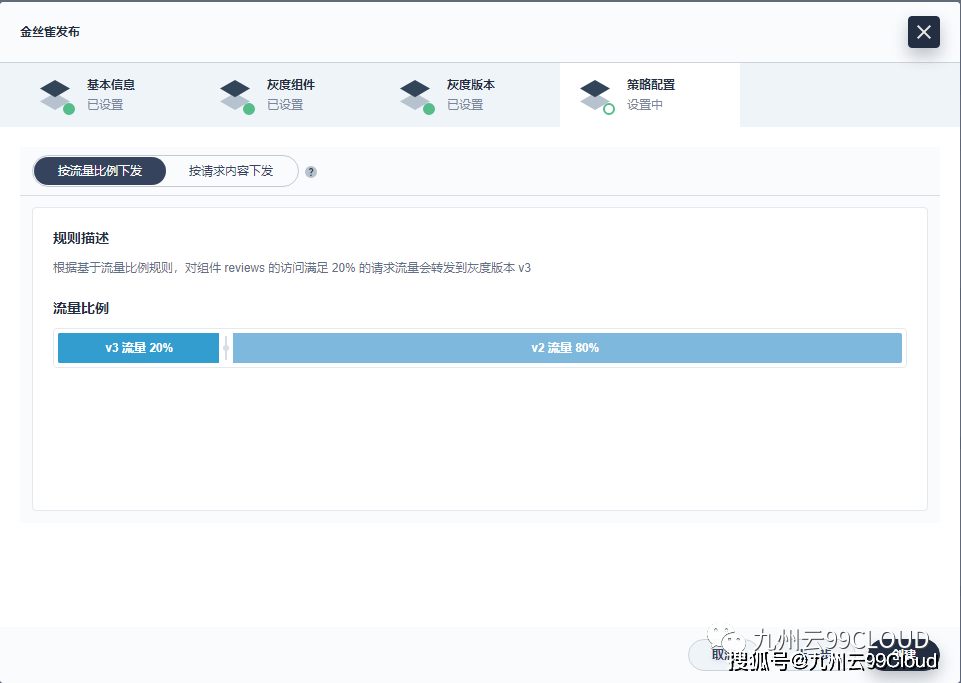Click the v3 流量 20% bar segment
Viewport: 961px width, 683px height.
[x=139, y=348]
